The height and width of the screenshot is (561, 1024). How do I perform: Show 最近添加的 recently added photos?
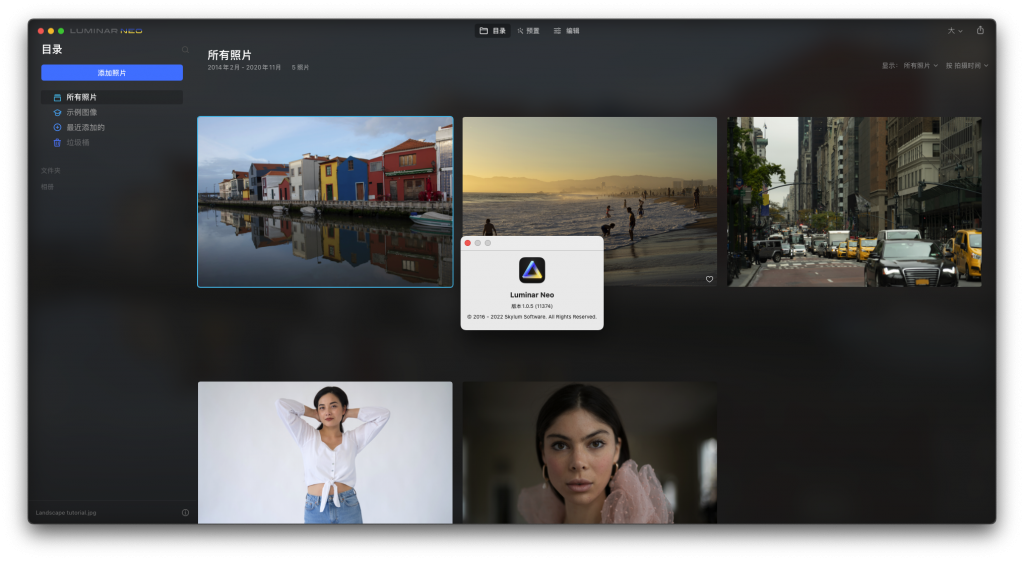tap(85, 127)
